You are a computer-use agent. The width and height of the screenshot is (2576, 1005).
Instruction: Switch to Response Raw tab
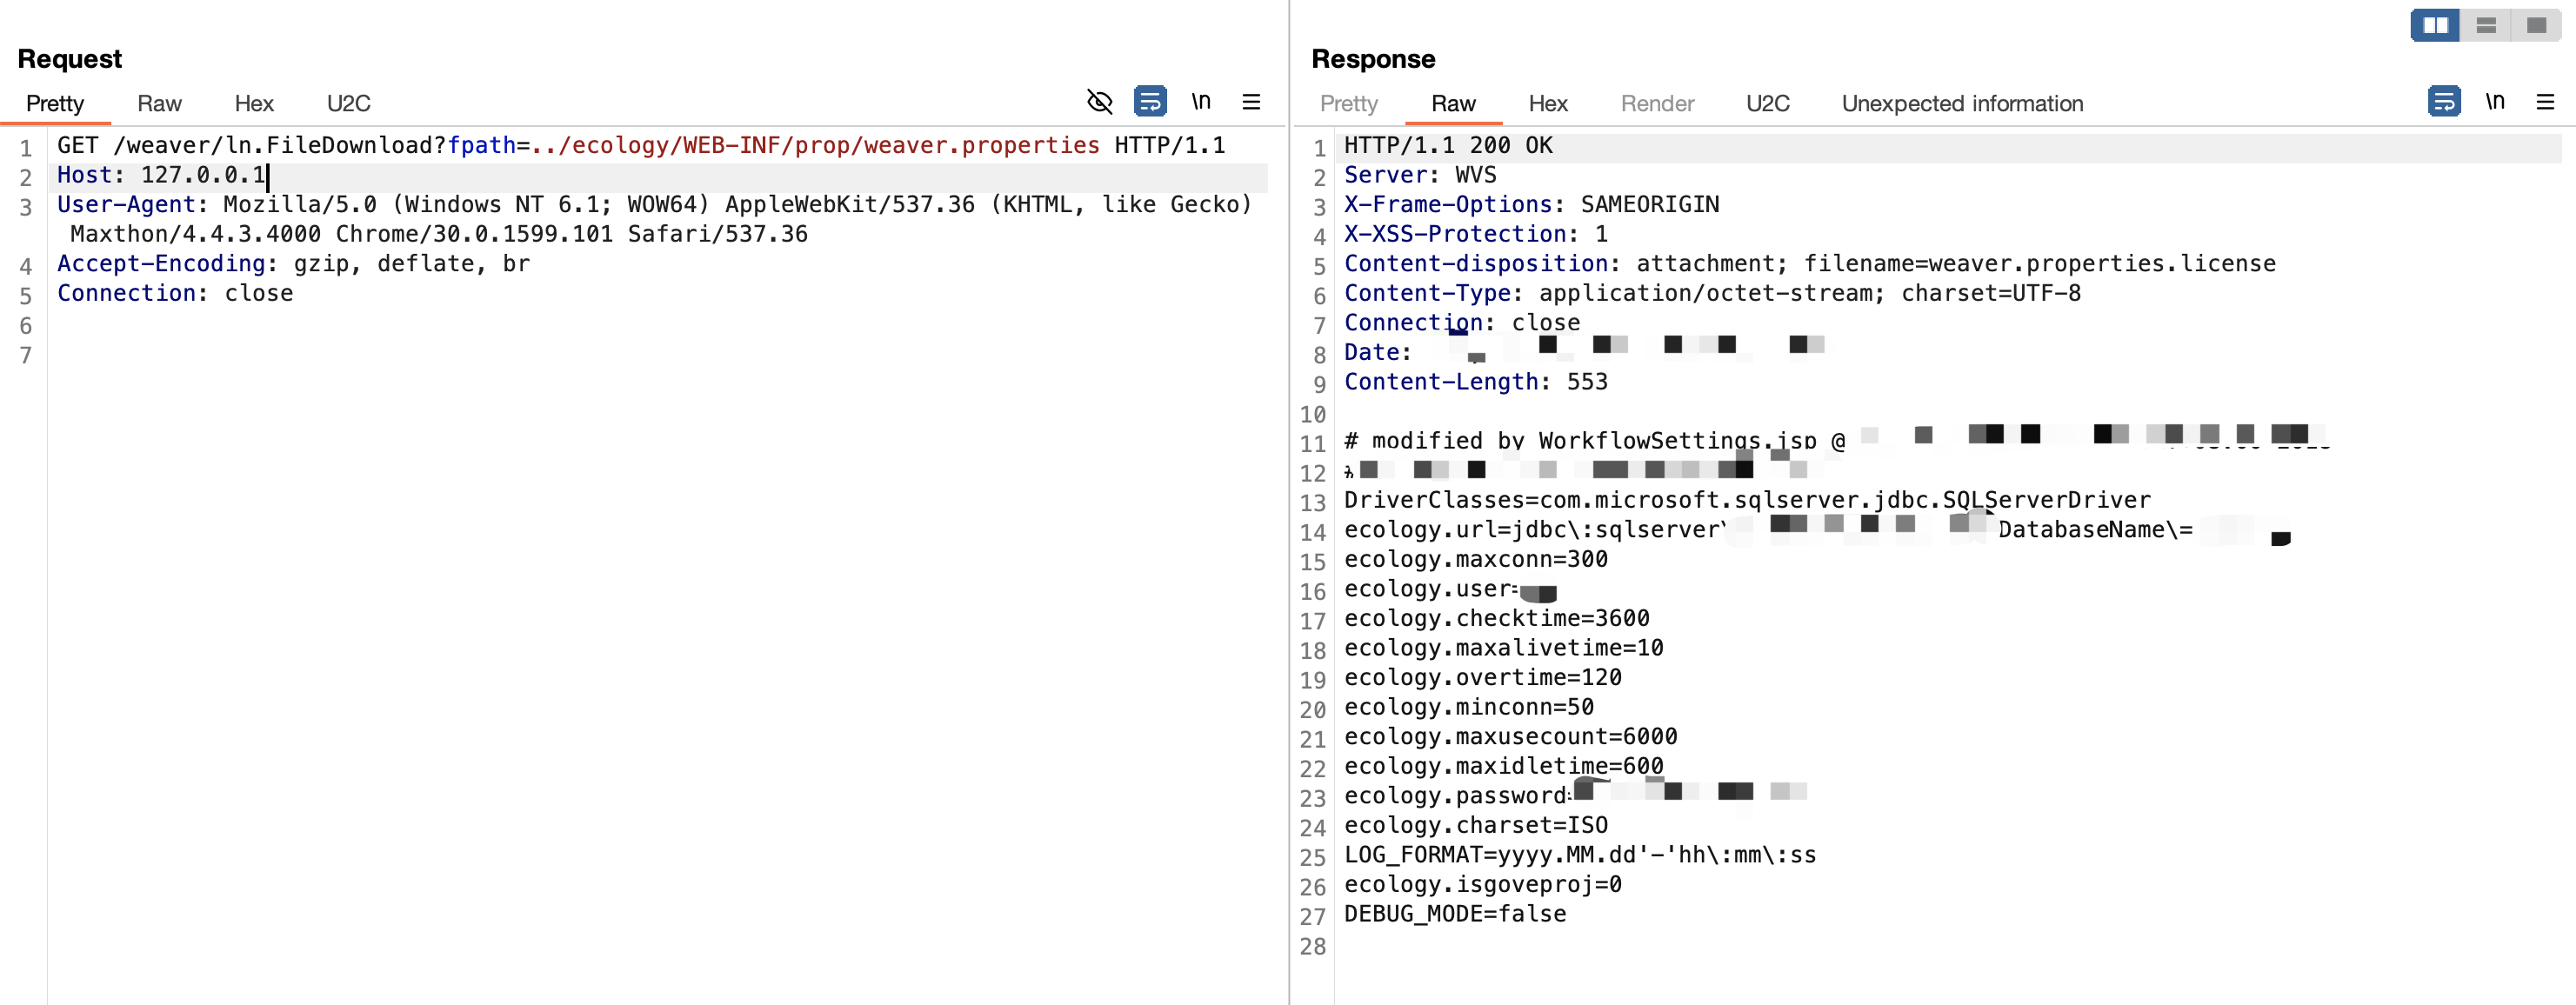pos(1453,103)
